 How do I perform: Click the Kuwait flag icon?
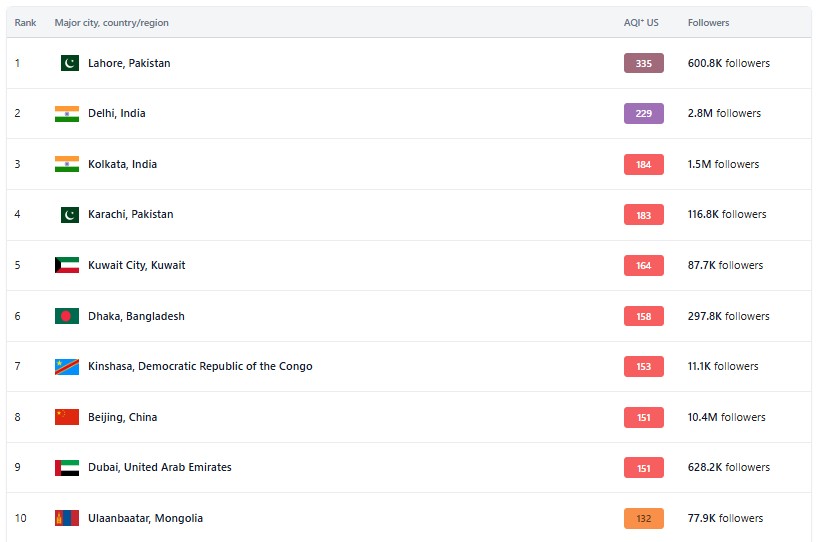coord(67,265)
